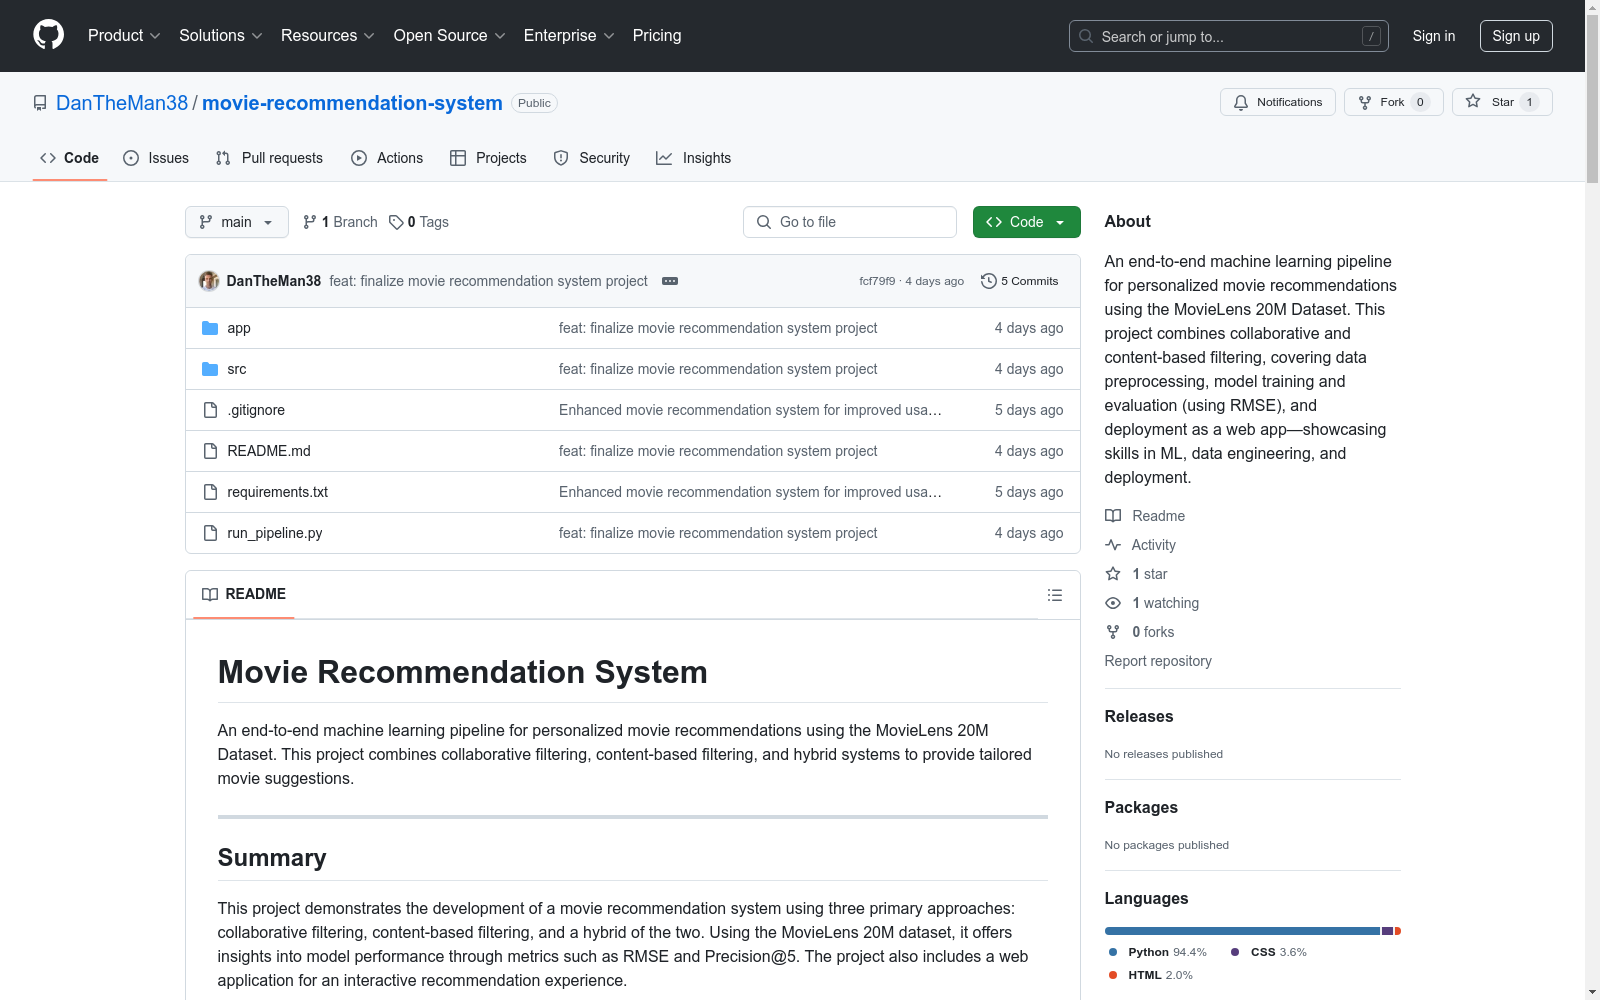Expand the Resources menu

[x=328, y=35]
